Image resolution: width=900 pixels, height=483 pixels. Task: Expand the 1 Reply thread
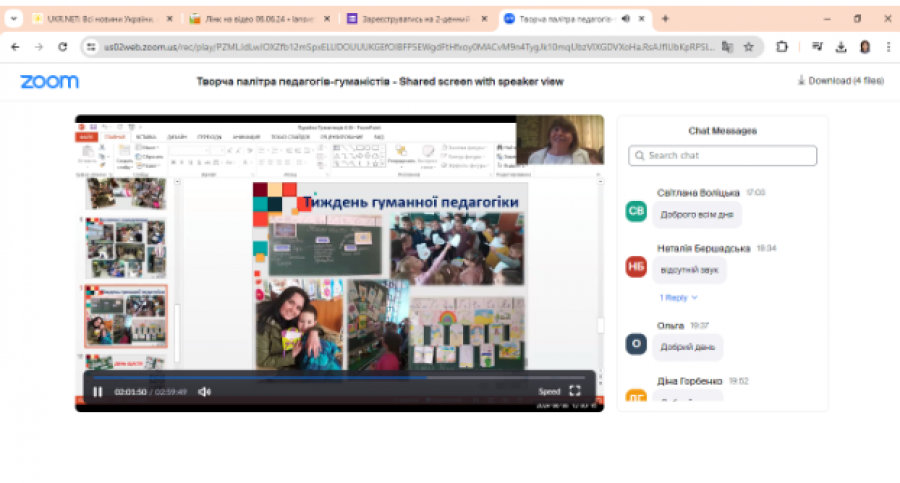[678, 297]
